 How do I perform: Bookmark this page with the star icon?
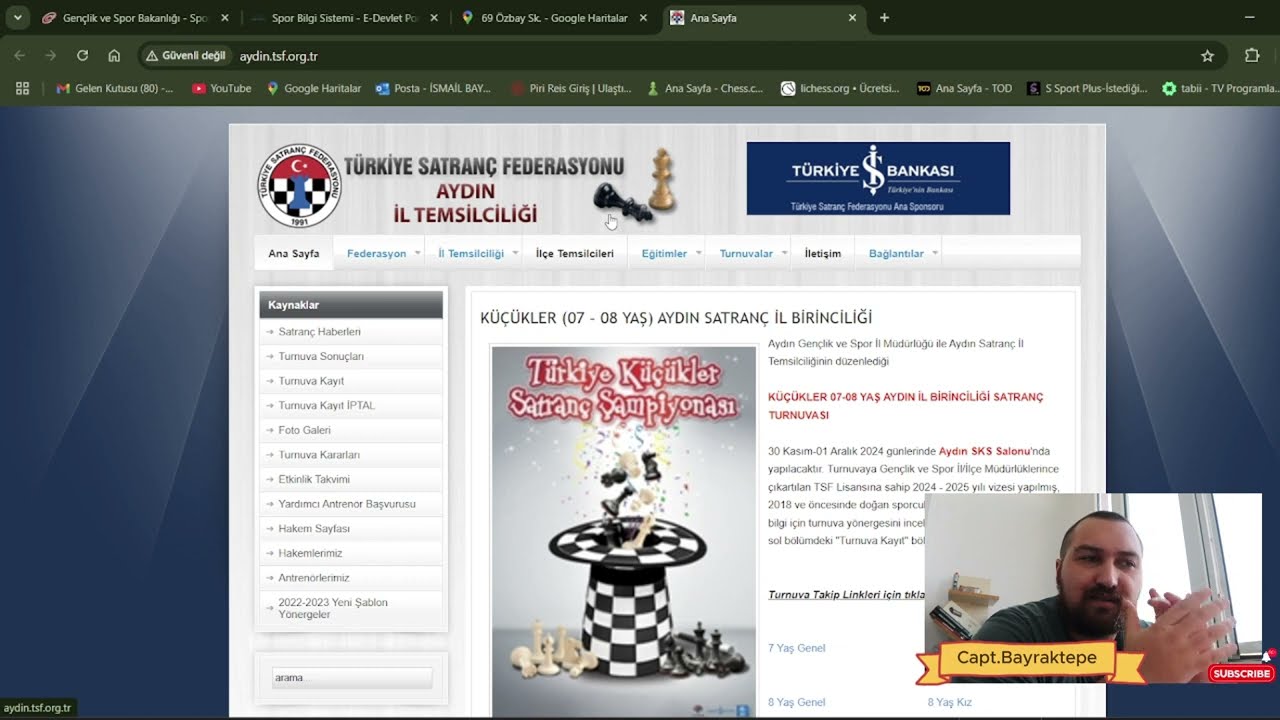pyautogui.click(x=1207, y=56)
